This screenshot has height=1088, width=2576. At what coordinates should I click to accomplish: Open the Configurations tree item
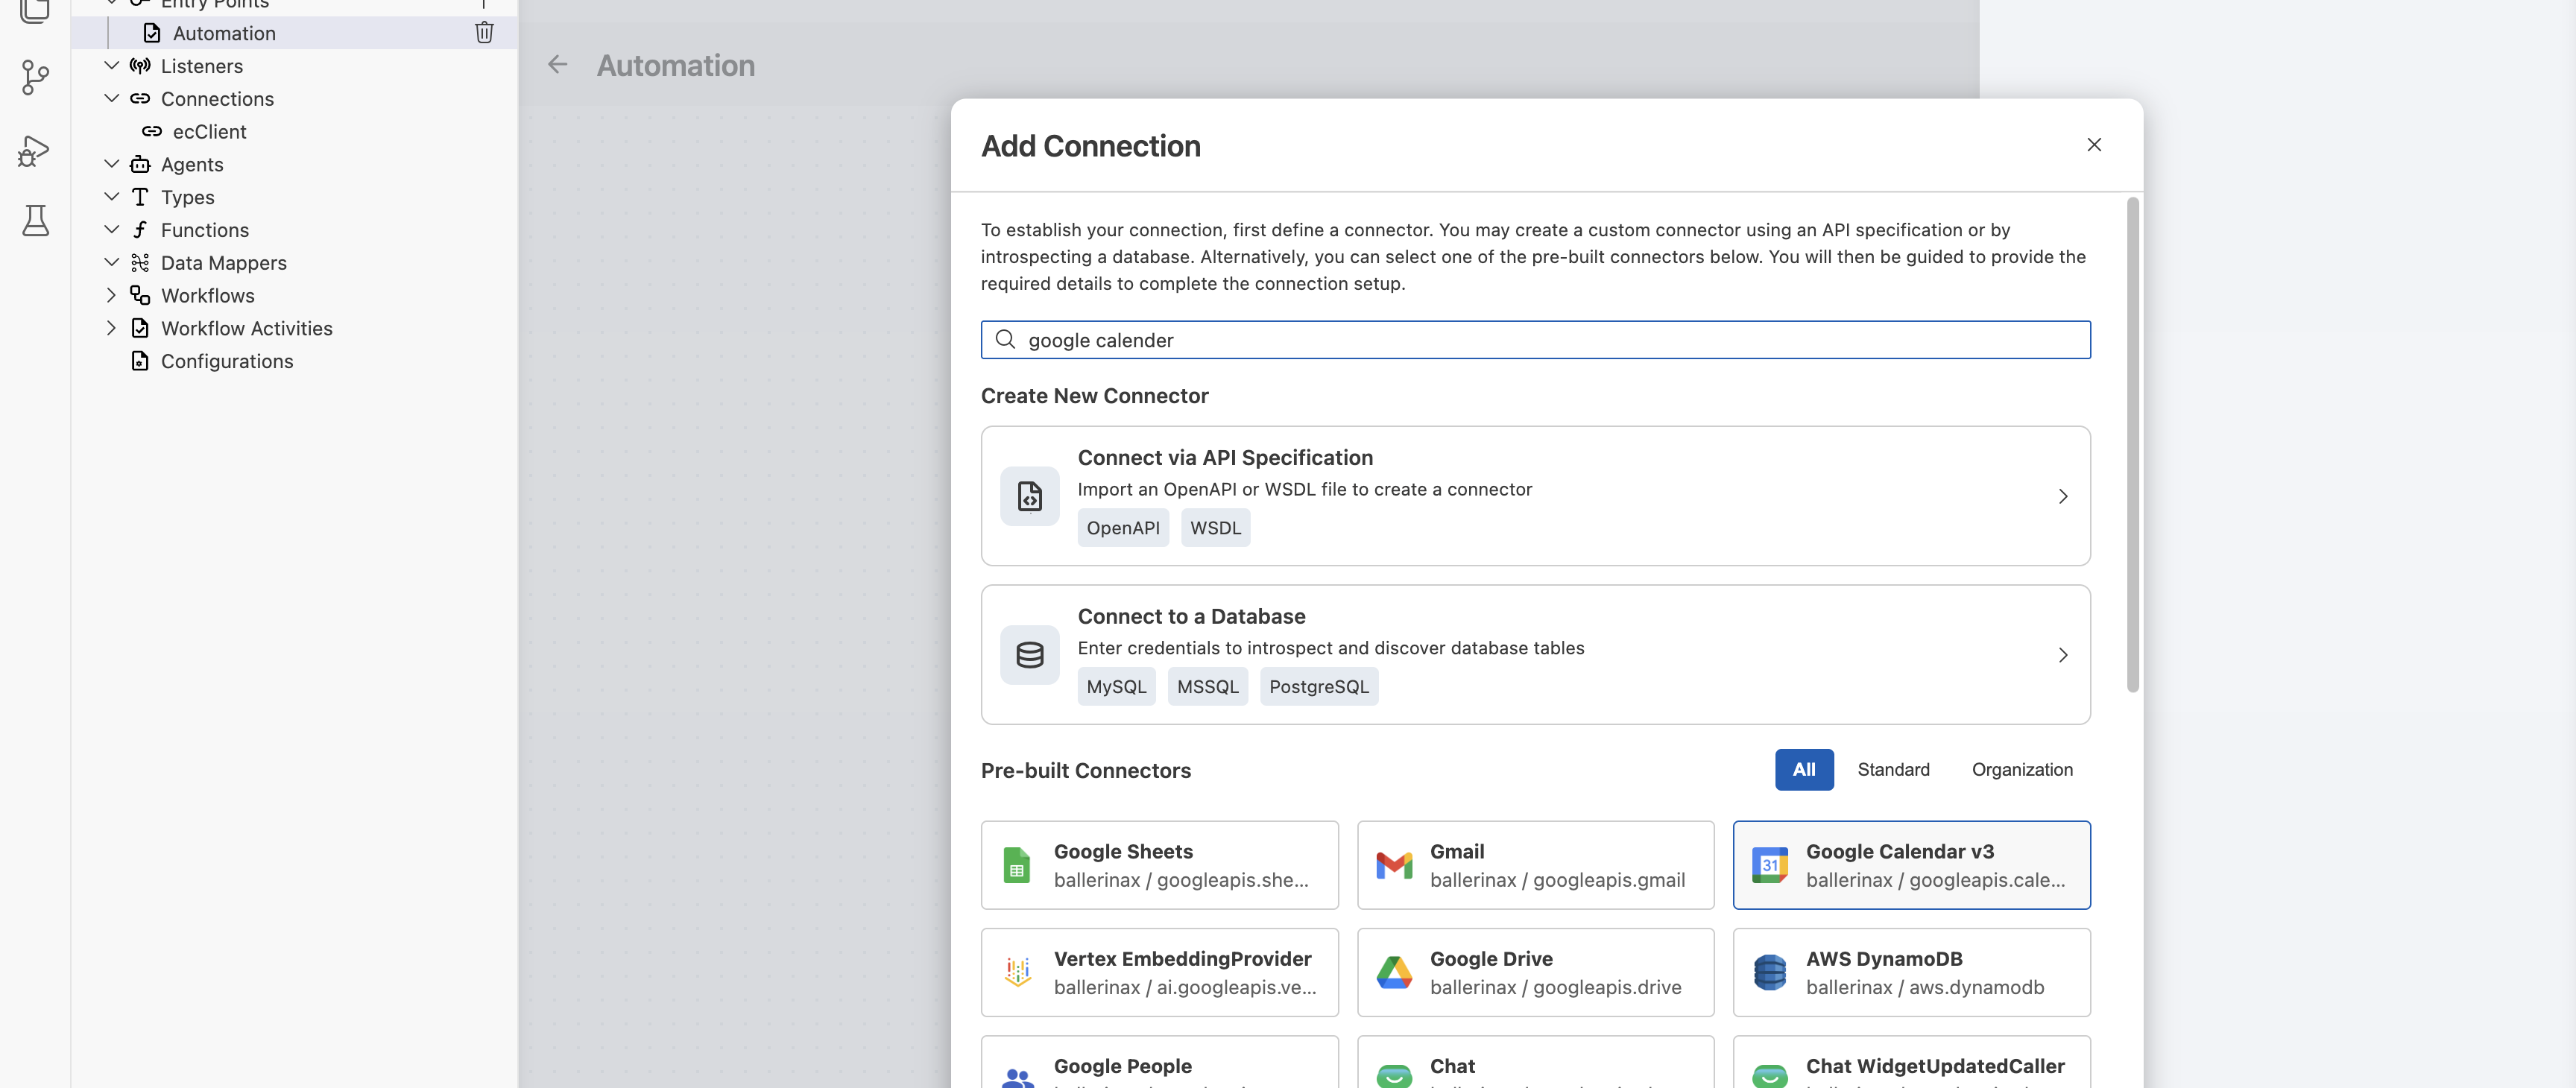pos(226,361)
